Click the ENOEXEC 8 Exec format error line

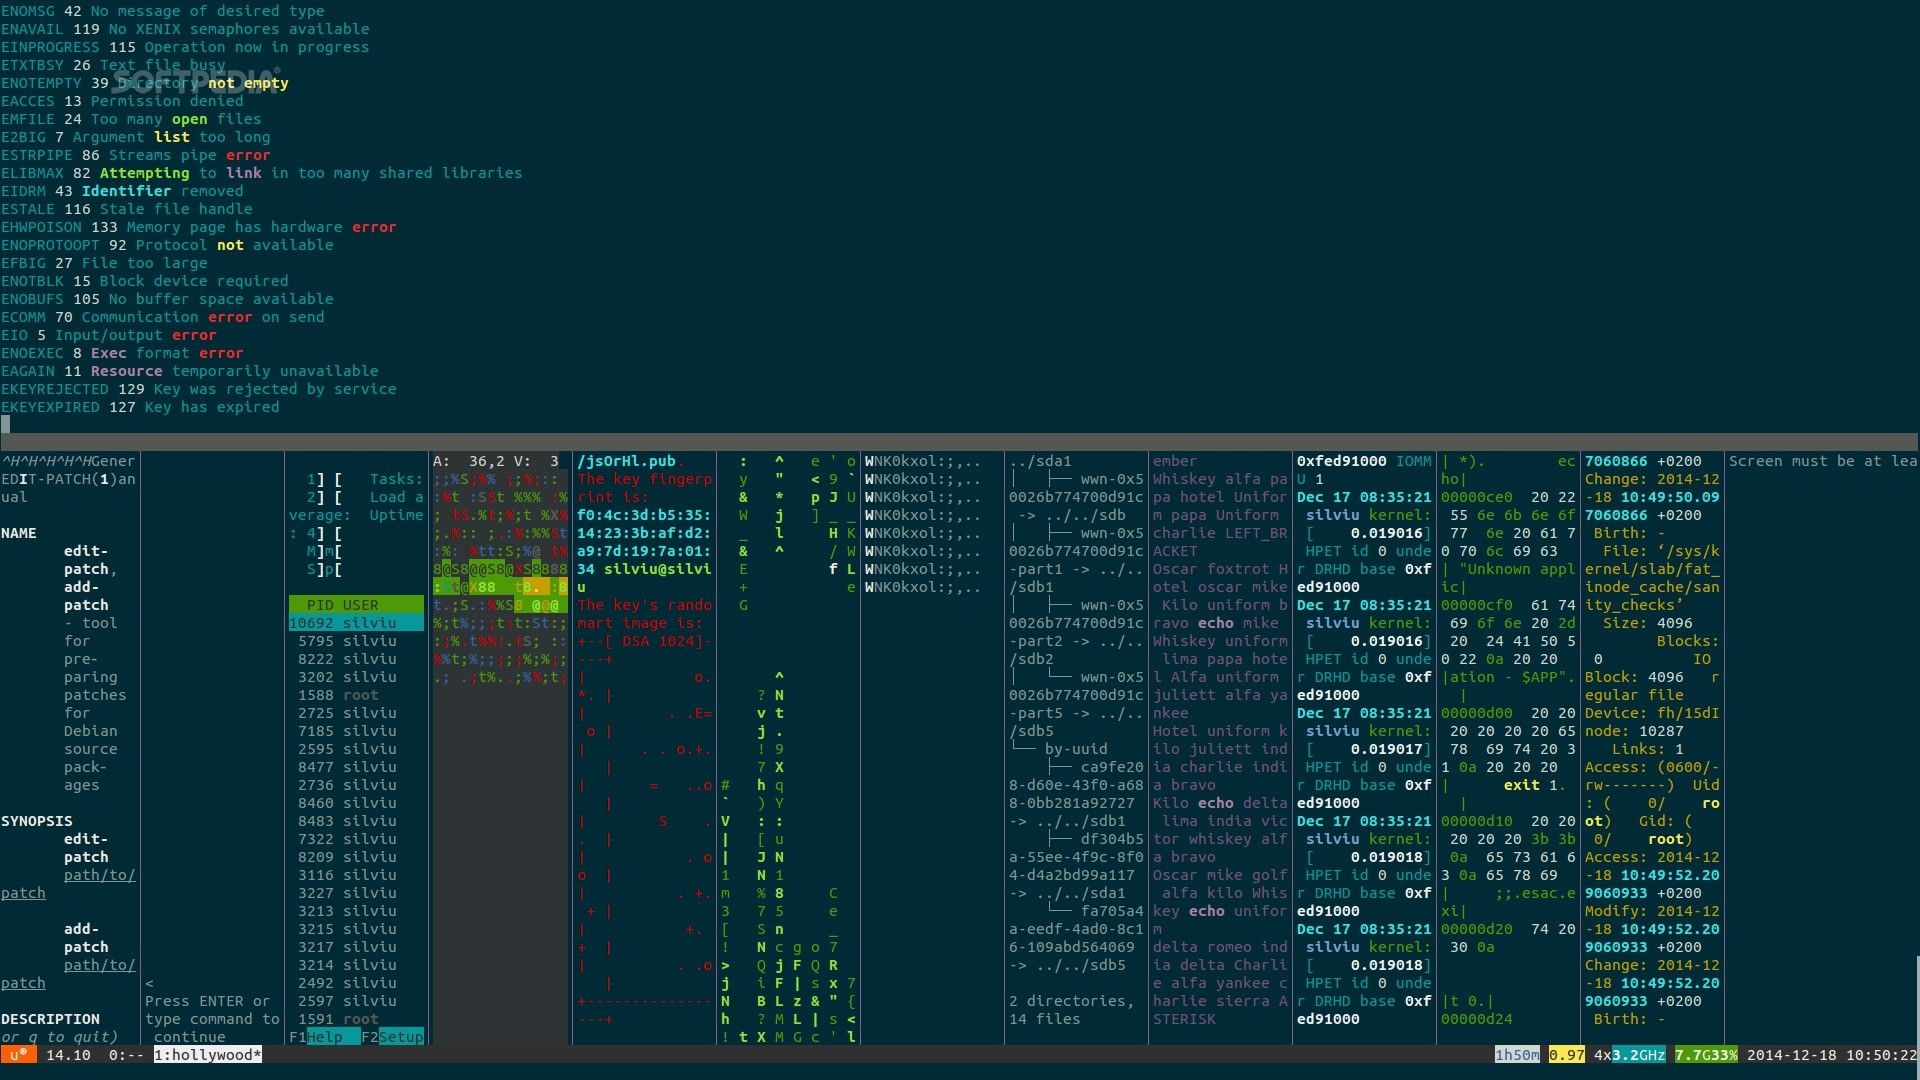[x=122, y=353]
